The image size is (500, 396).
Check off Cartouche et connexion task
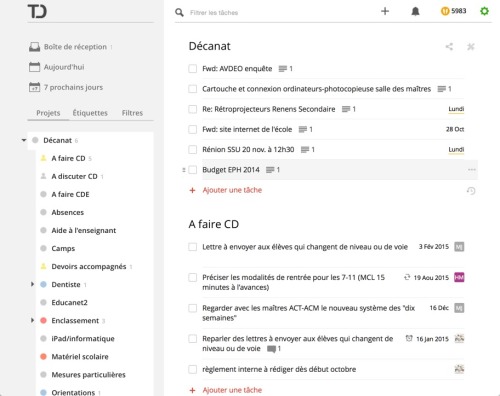tap(193, 89)
